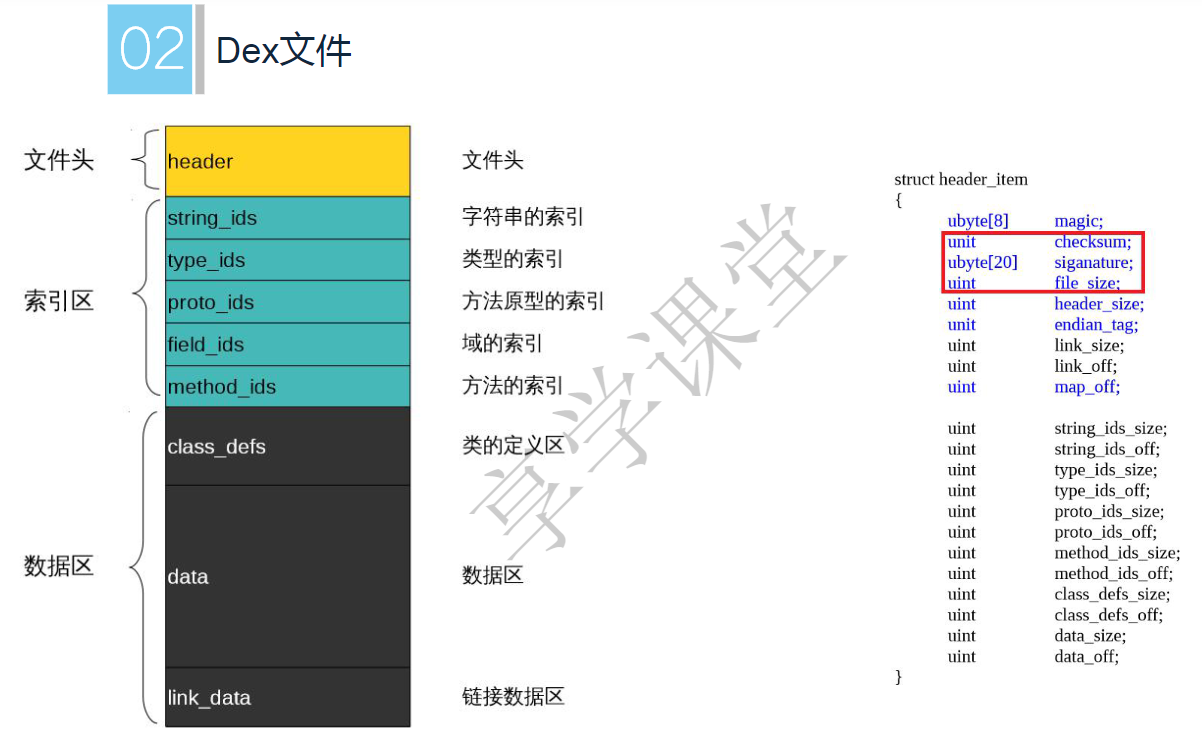Click the type_ids_off; field
The height and width of the screenshot is (745, 1202).
click(x=1102, y=491)
